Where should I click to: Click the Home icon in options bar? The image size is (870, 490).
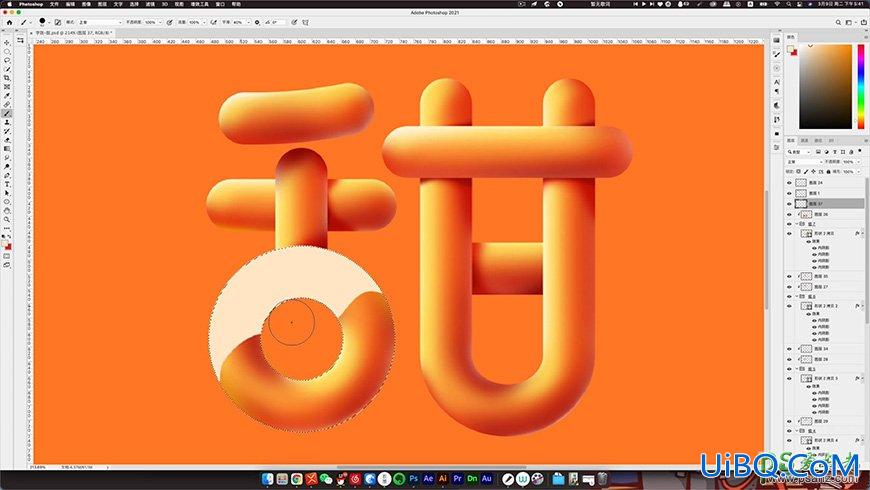pos(9,22)
